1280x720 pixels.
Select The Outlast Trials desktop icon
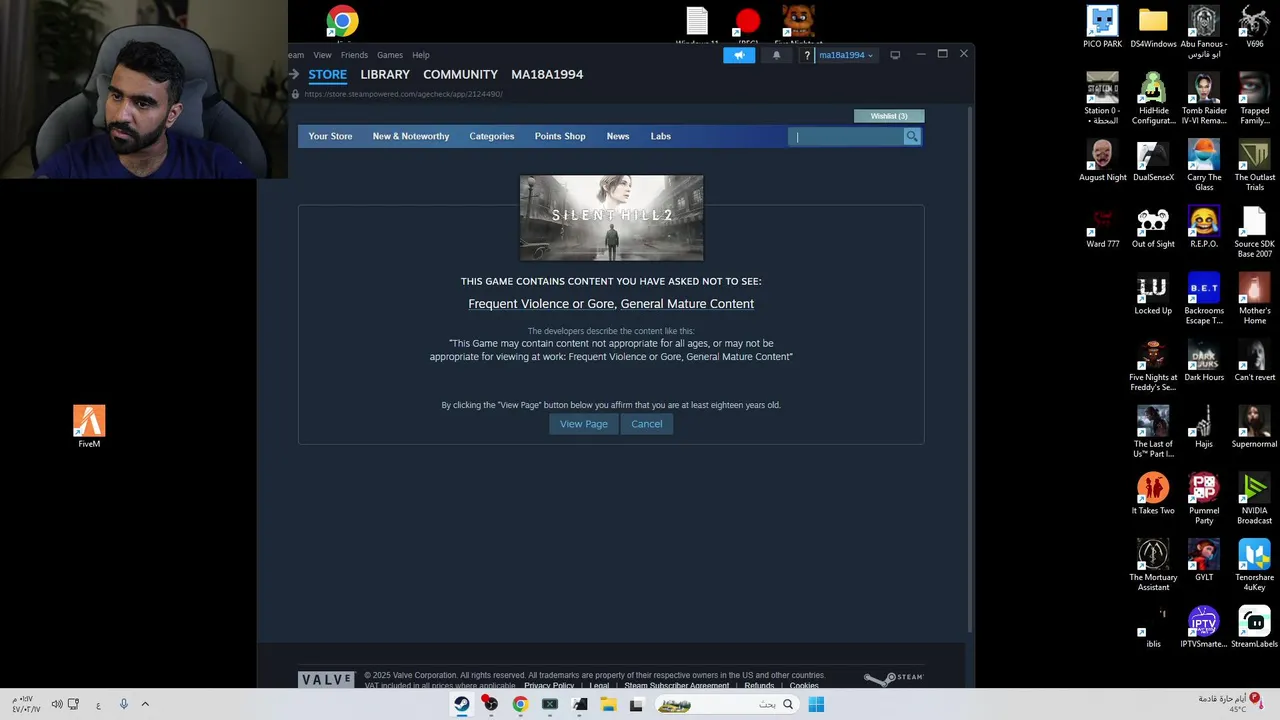[x=1255, y=165]
